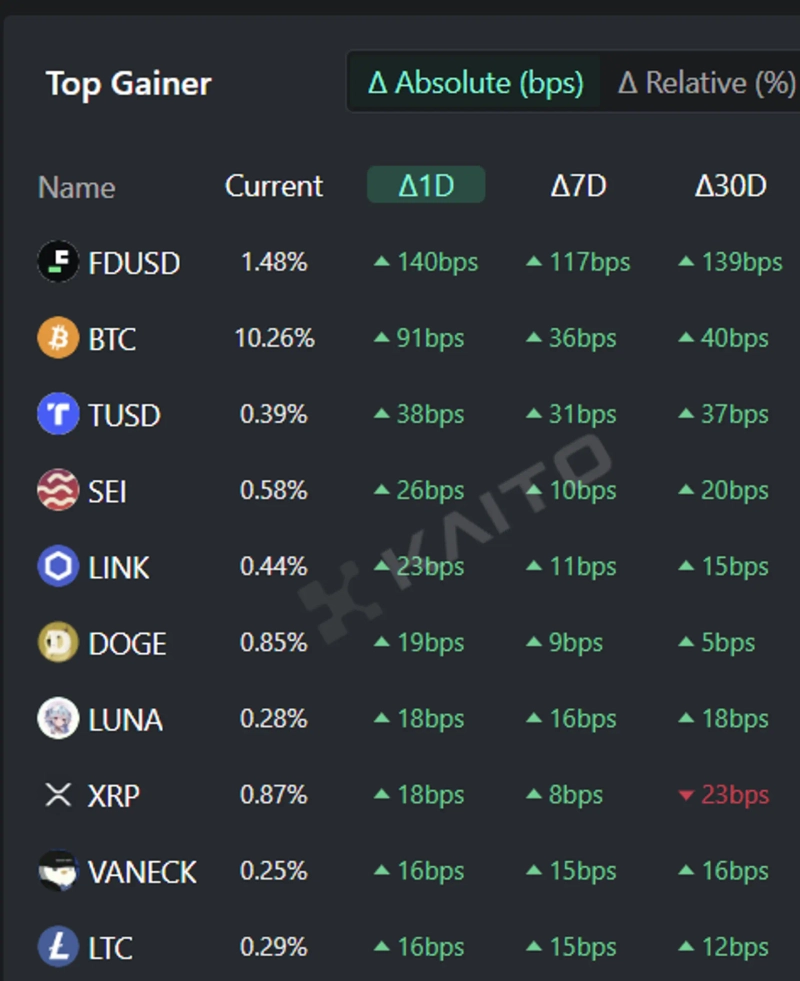This screenshot has height=981, width=800.
Task: Click BTC's 10.26% current value
Action: click(x=274, y=339)
